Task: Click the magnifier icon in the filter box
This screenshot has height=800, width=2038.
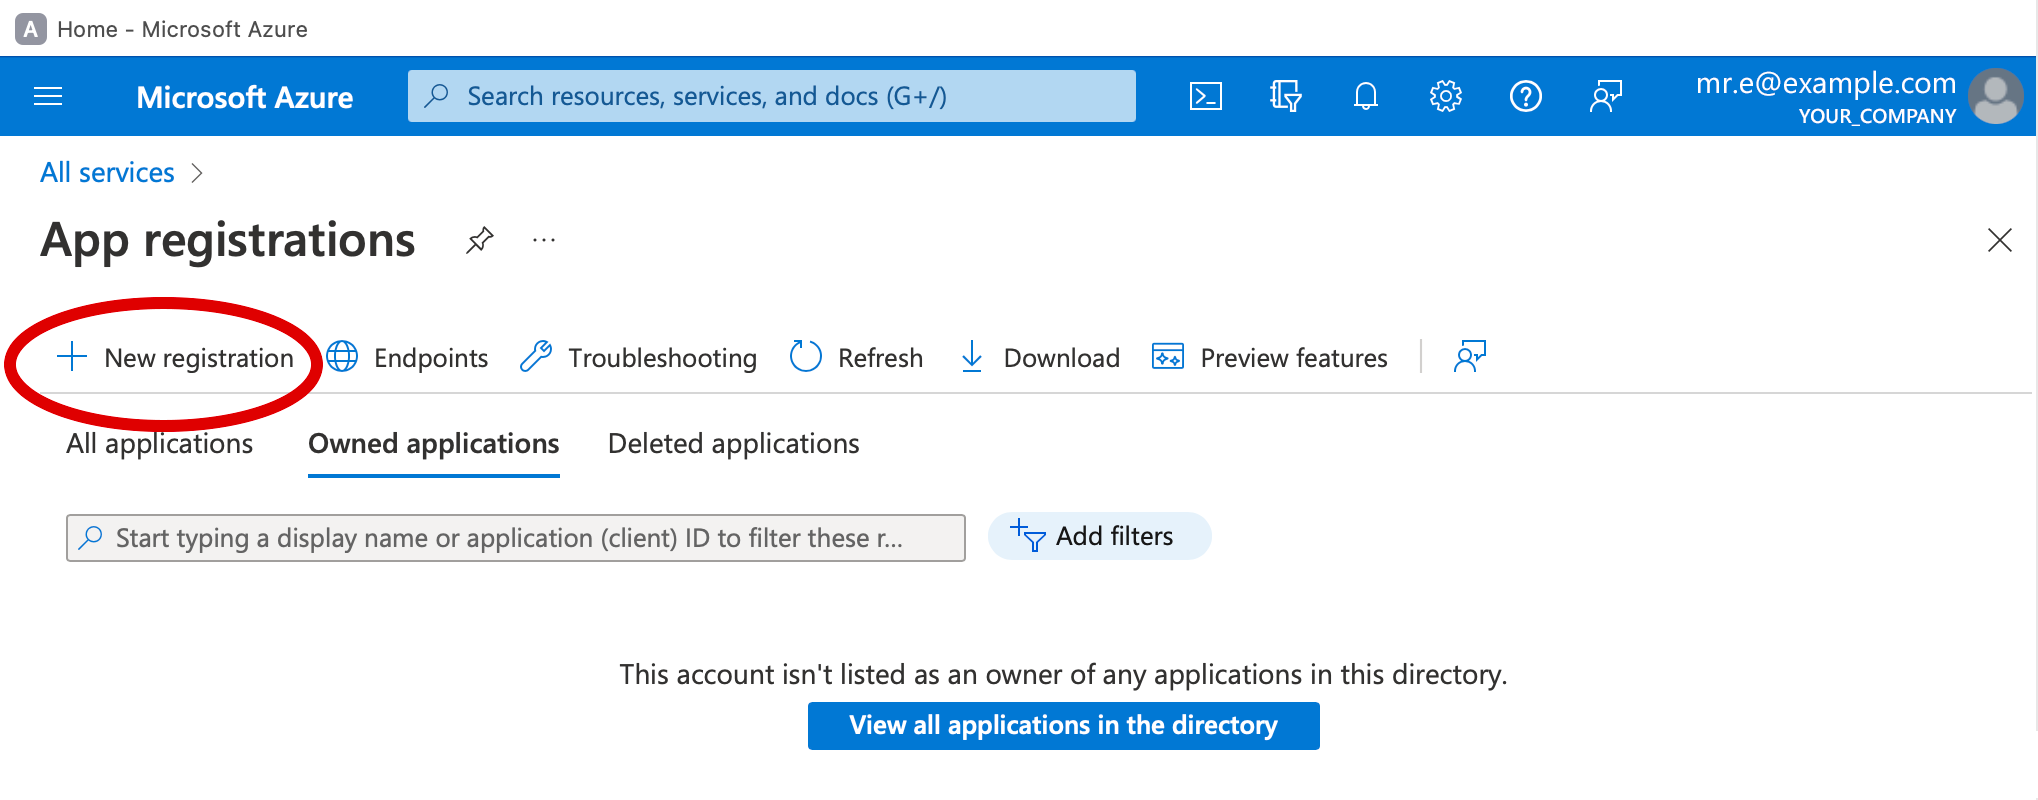Action: point(91,537)
